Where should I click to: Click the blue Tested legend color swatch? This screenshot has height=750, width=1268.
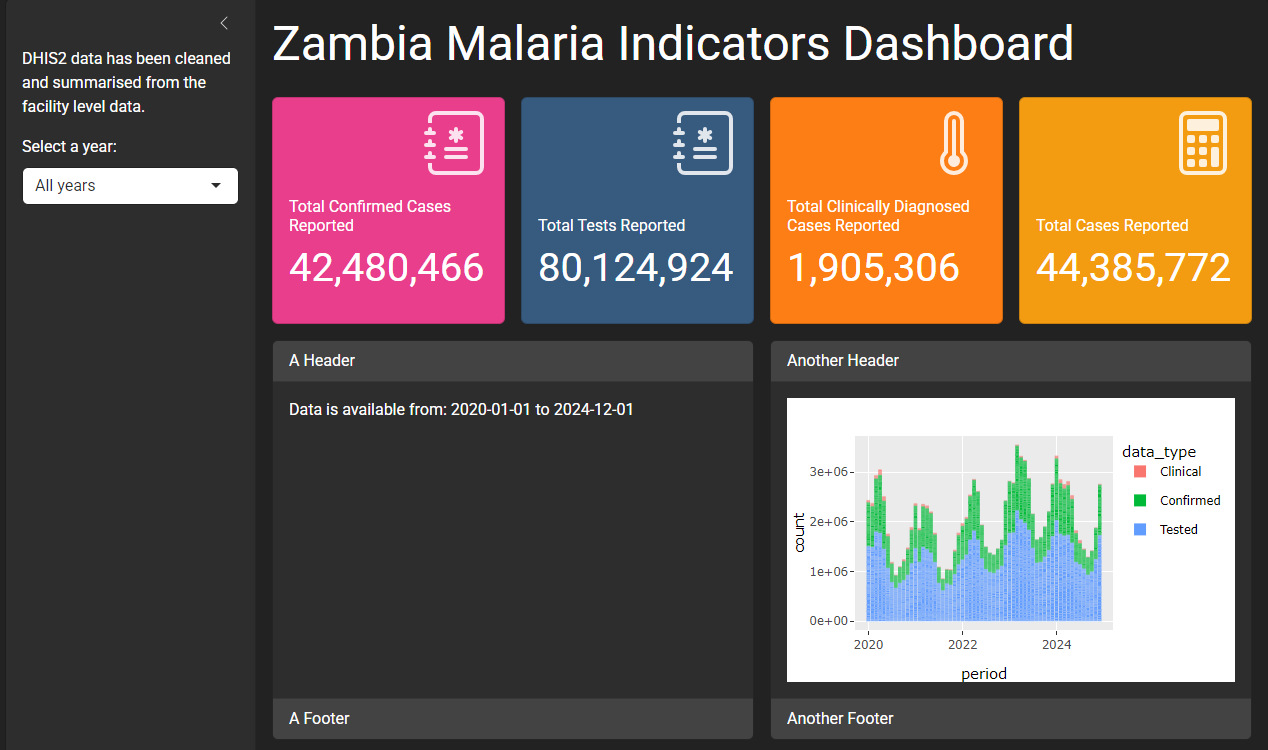pyautogui.click(x=1140, y=530)
